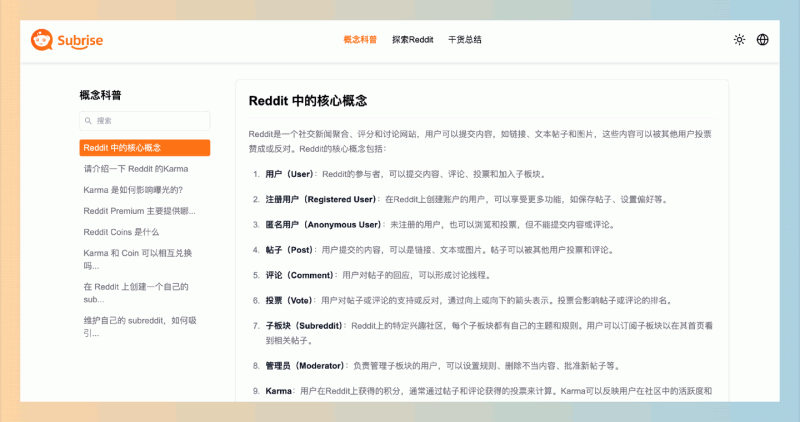Click the list term 投票（Vote）
800x422 pixels.
coord(289,301)
